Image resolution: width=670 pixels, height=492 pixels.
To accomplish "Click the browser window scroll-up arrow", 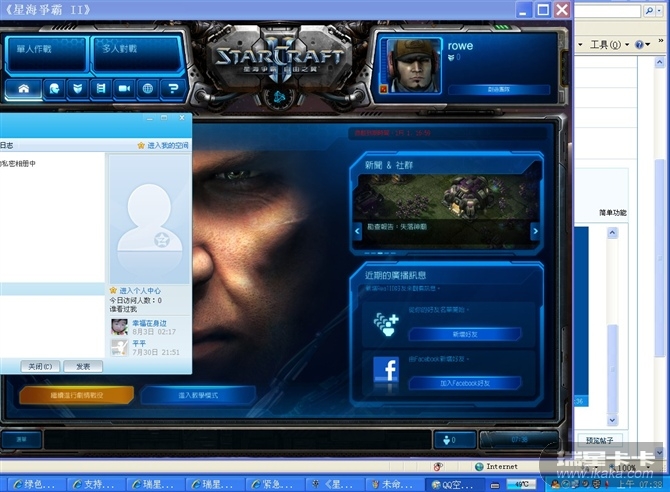I will 659,63.
